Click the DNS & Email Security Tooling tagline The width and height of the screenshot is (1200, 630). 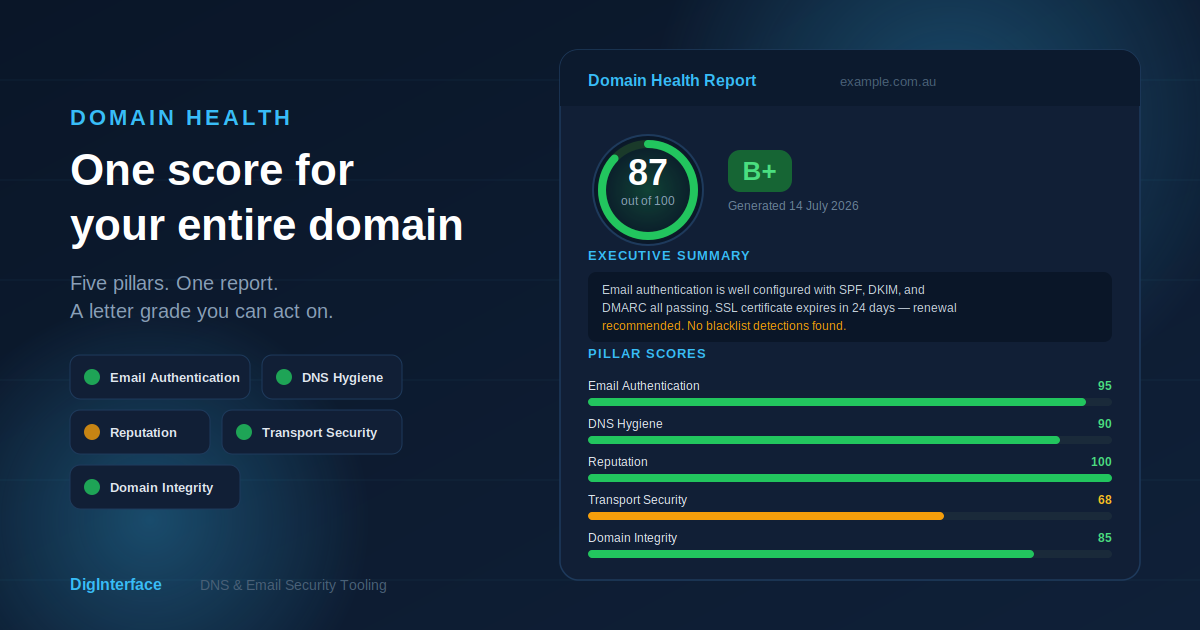point(293,585)
